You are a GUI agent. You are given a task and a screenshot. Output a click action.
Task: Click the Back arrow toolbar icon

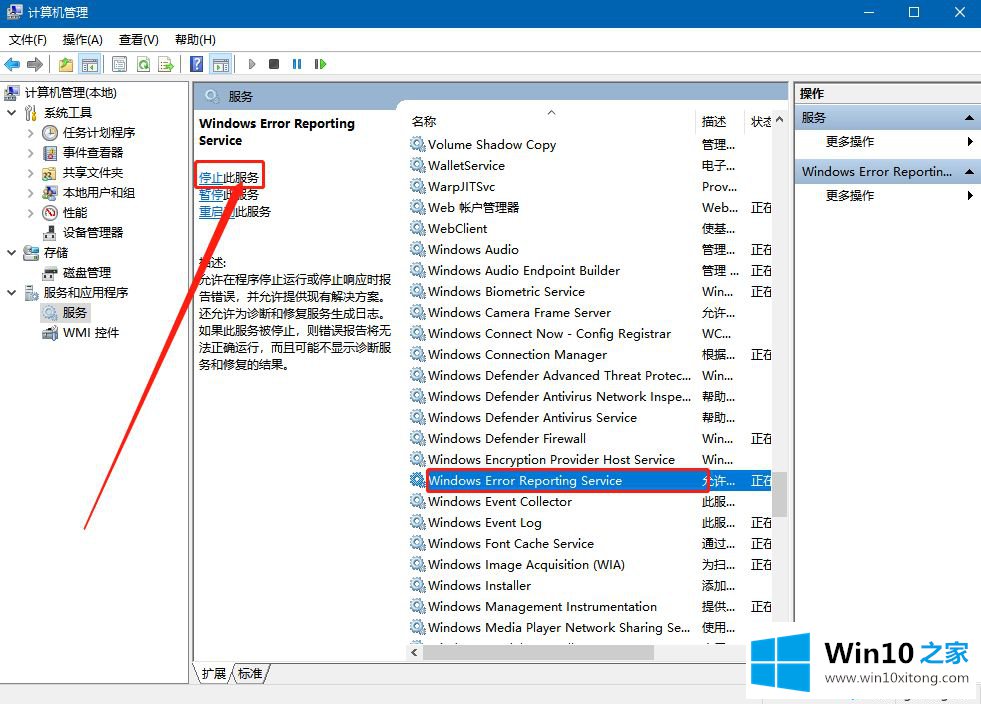[12, 64]
